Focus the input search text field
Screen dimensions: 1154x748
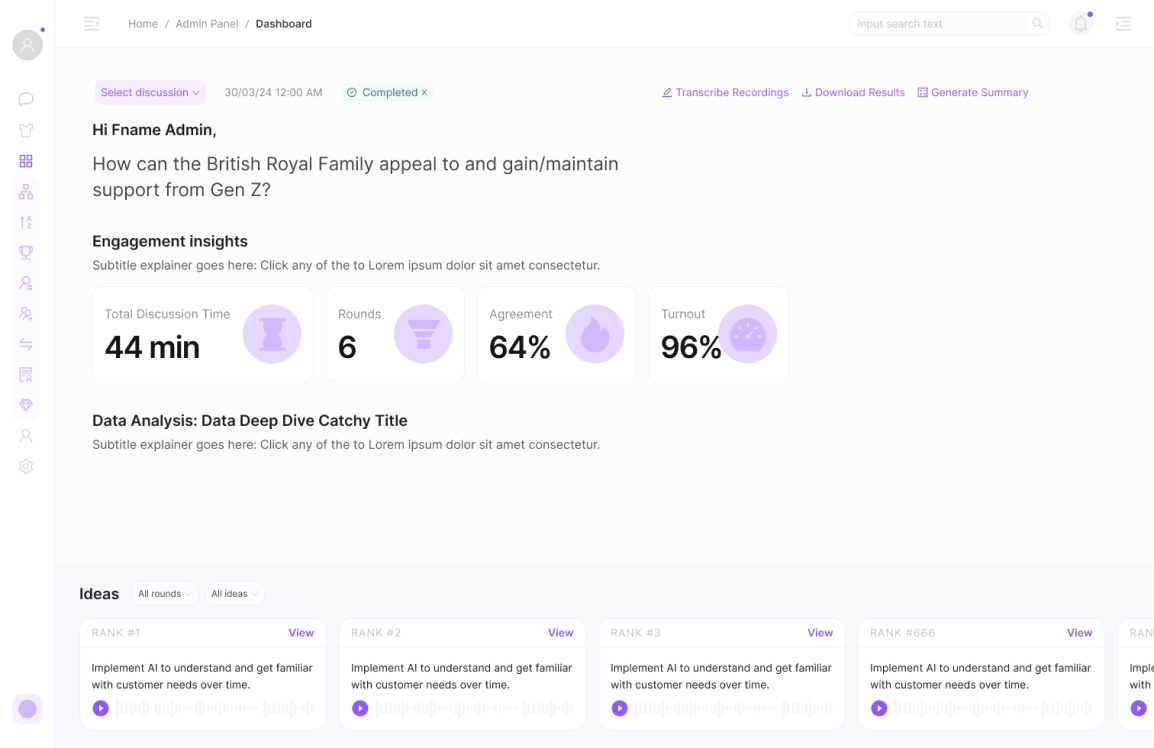click(x=937, y=24)
